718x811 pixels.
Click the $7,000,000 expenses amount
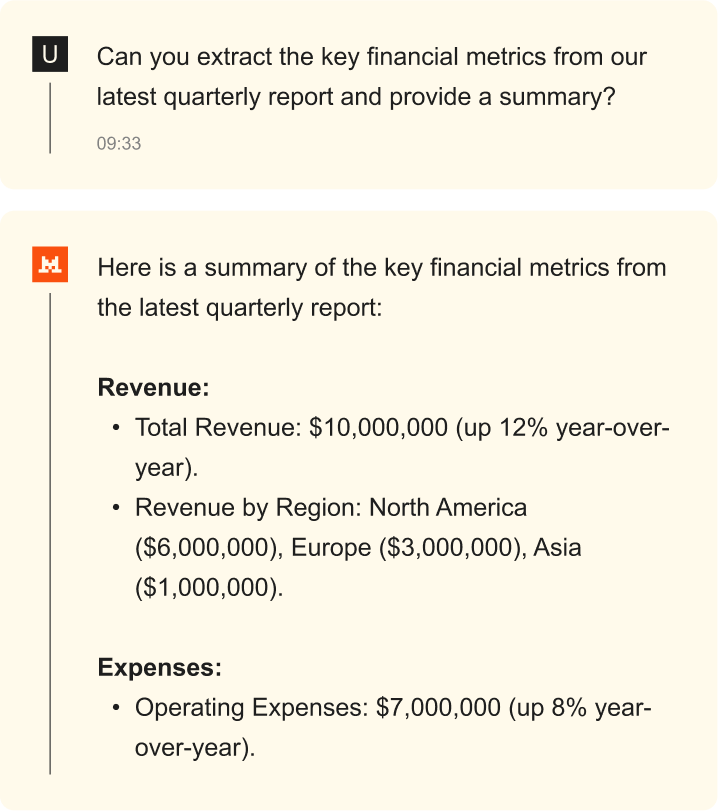pyautogui.click(x=438, y=708)
